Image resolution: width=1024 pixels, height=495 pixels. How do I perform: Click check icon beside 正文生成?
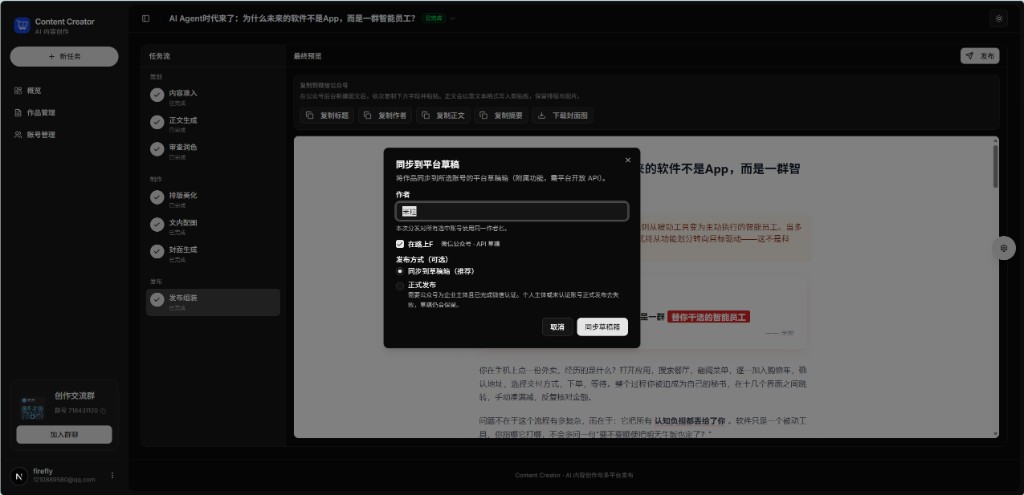point(157,122)
